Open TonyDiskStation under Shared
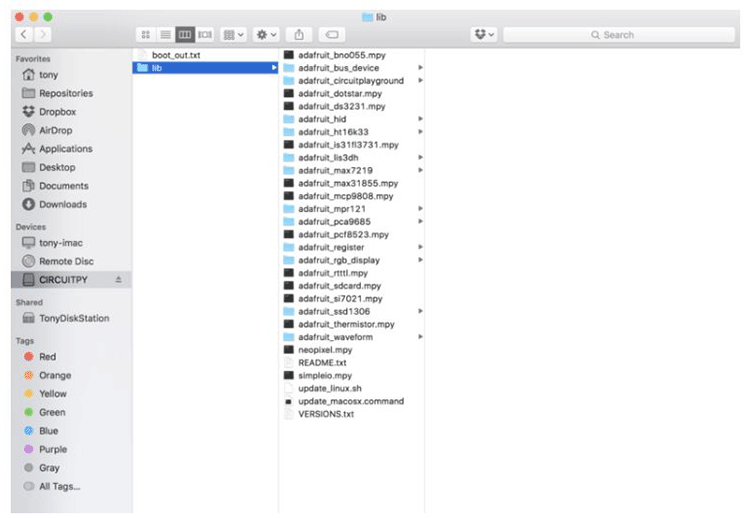 (x=73, y=318)
